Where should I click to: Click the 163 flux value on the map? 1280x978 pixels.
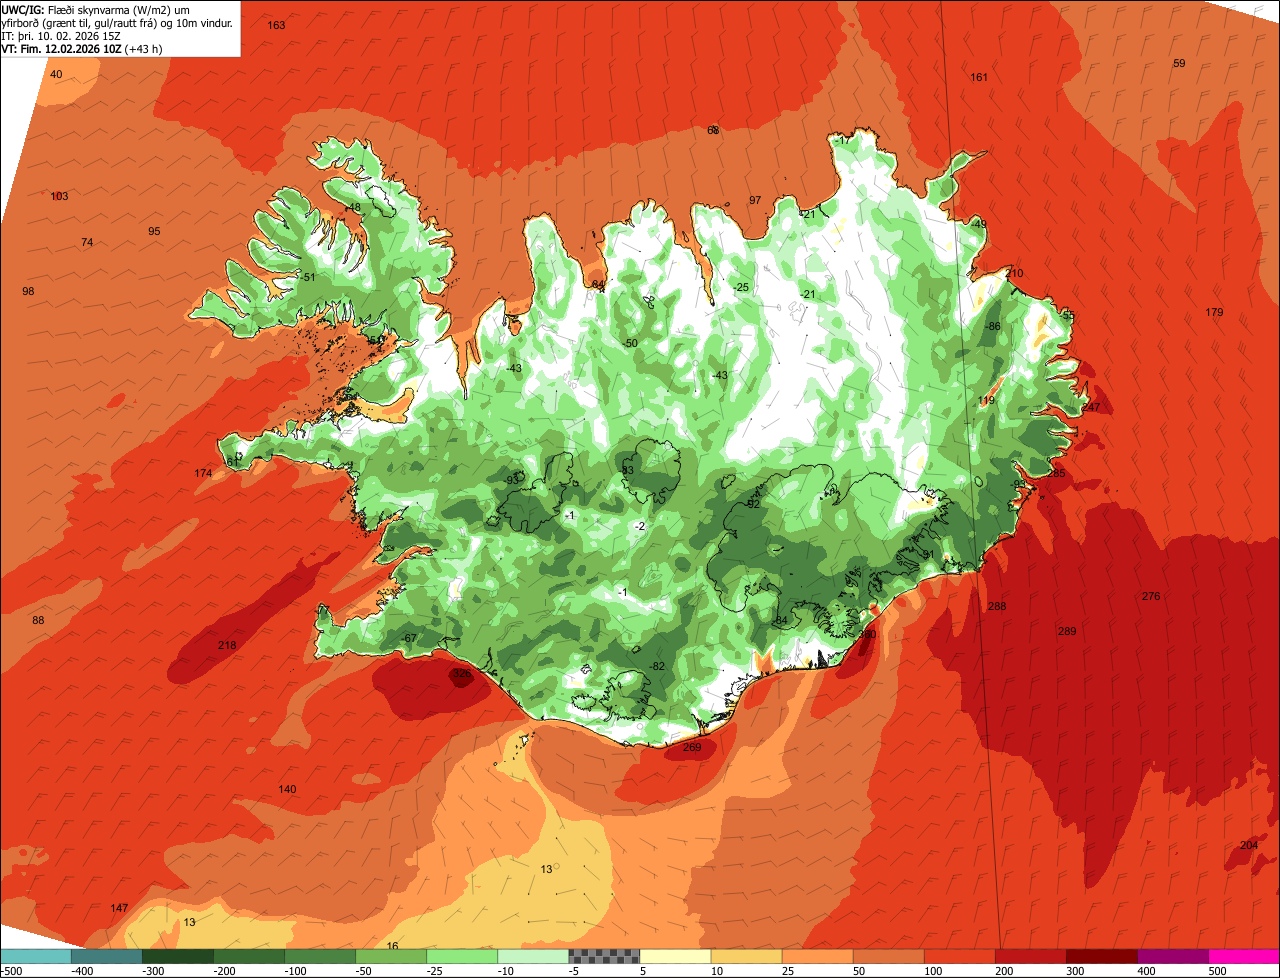point(277,25)
